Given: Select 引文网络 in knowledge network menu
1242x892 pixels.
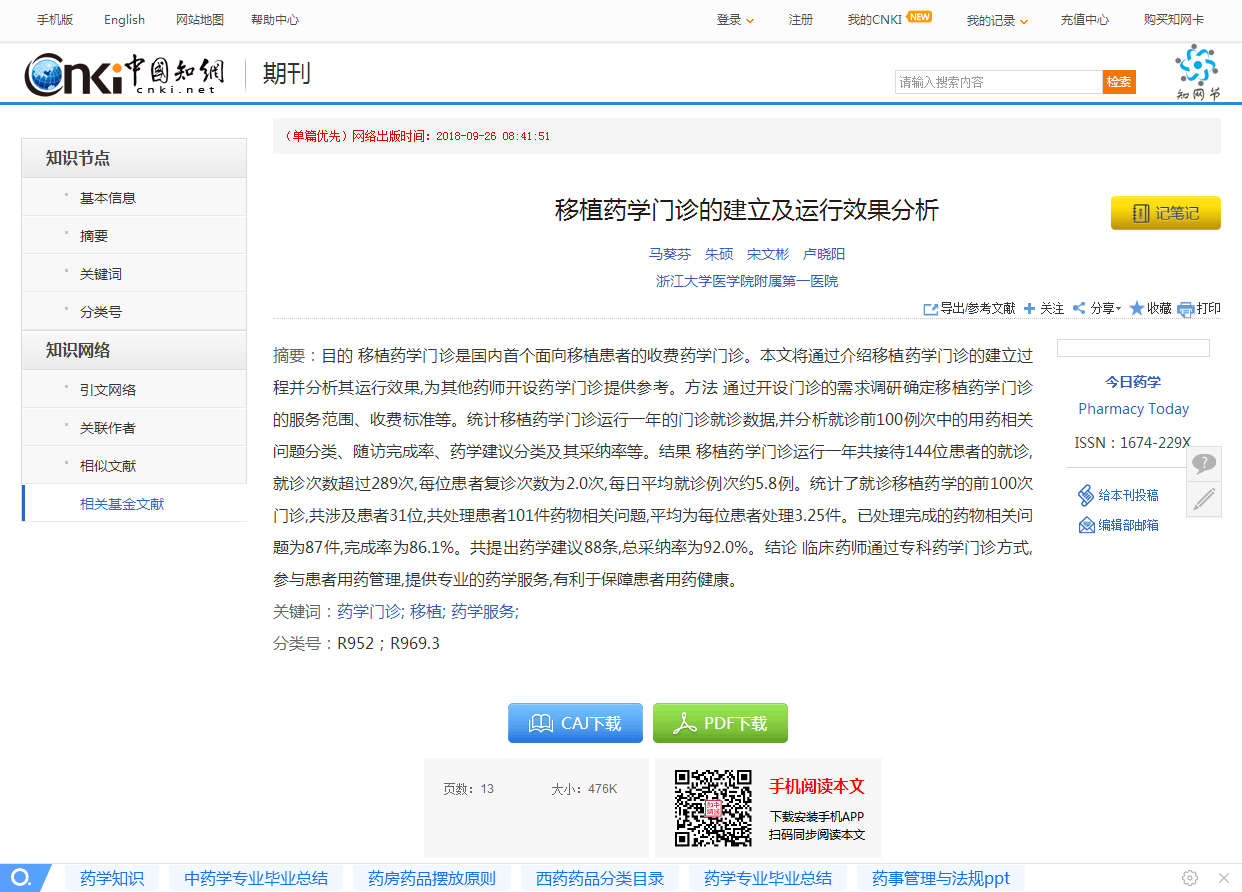Looking at the screenshot, I should pyautogui.click(x=108, y=390).
